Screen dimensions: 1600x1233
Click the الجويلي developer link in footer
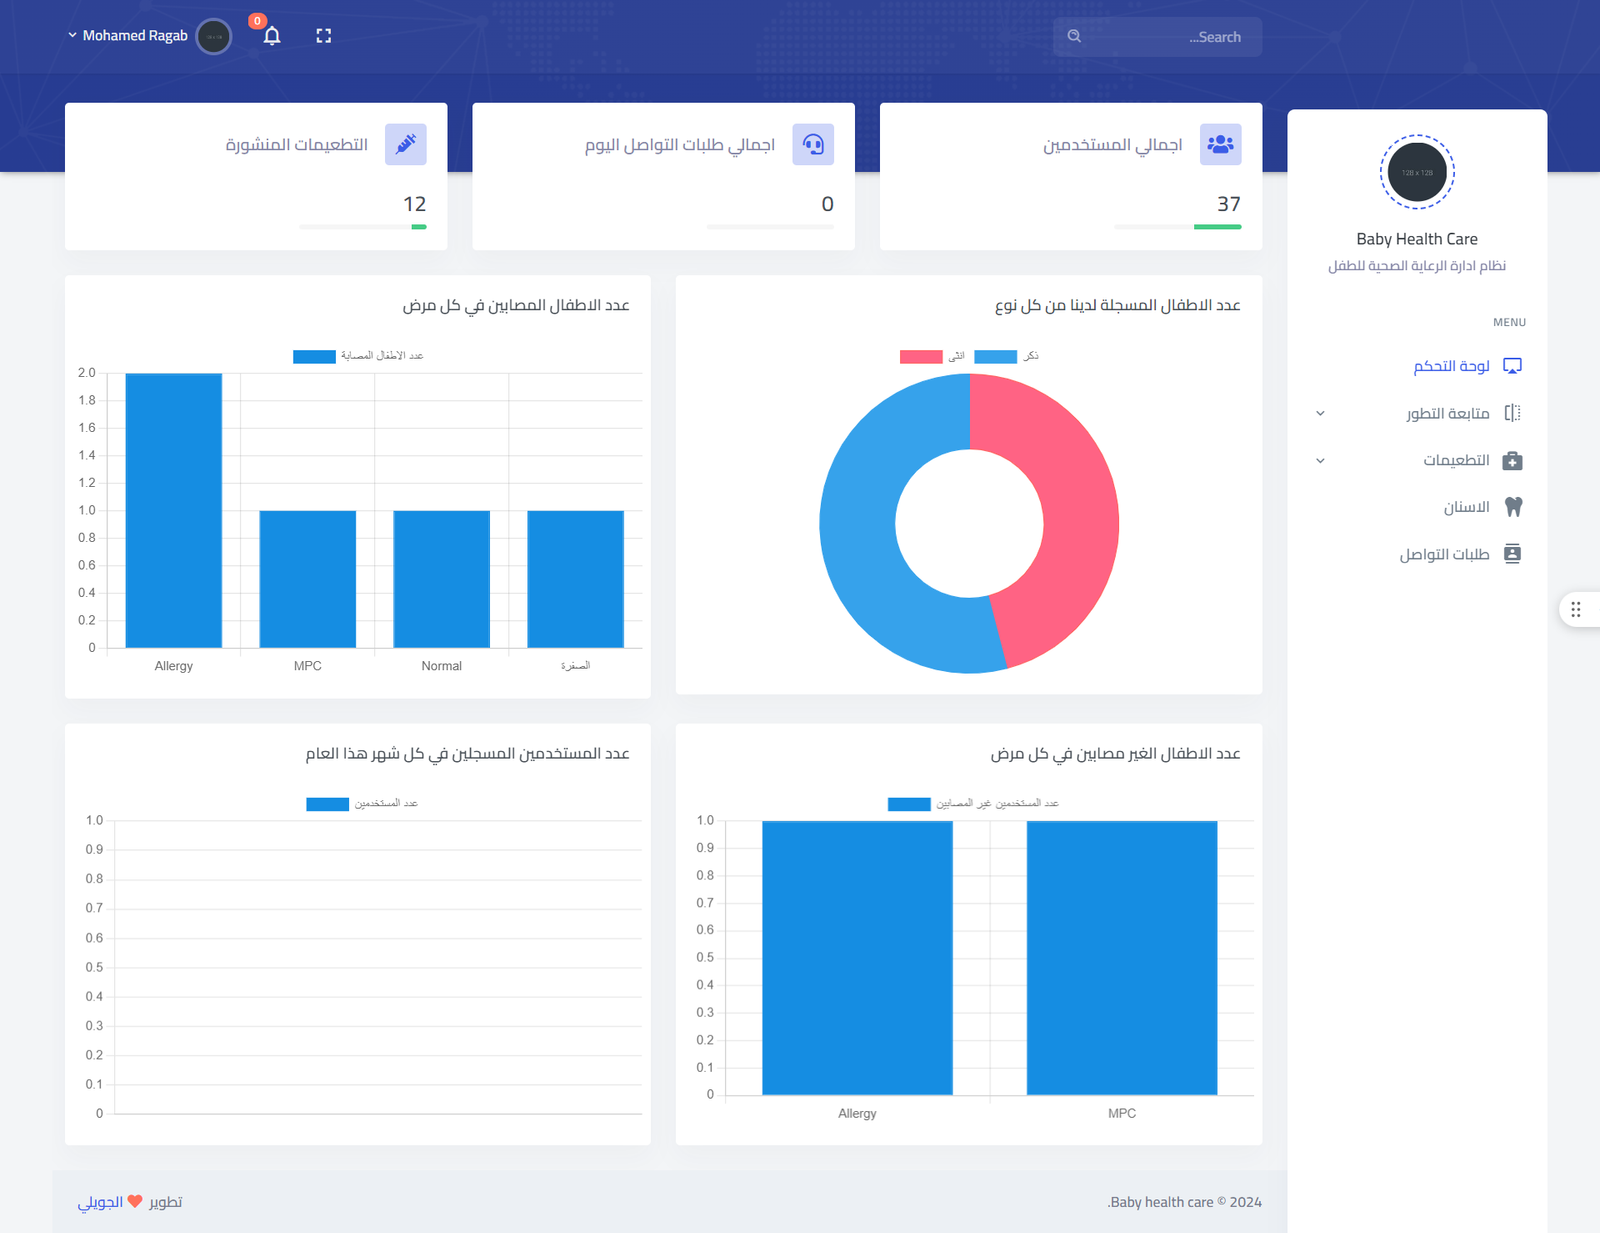click(x=100, y=1202)
